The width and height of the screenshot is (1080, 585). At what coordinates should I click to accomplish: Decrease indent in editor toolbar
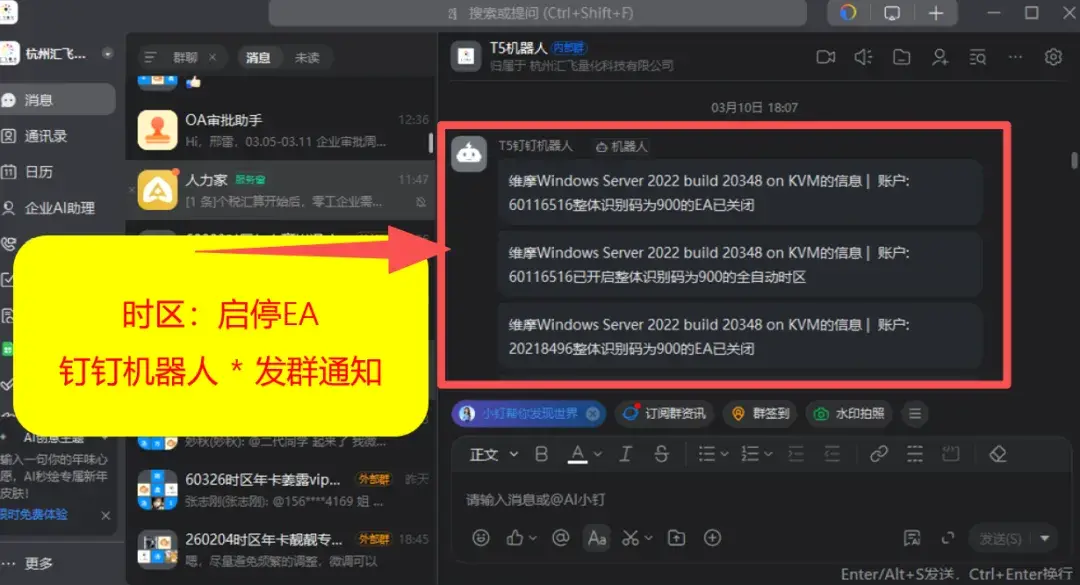[832, 454]
